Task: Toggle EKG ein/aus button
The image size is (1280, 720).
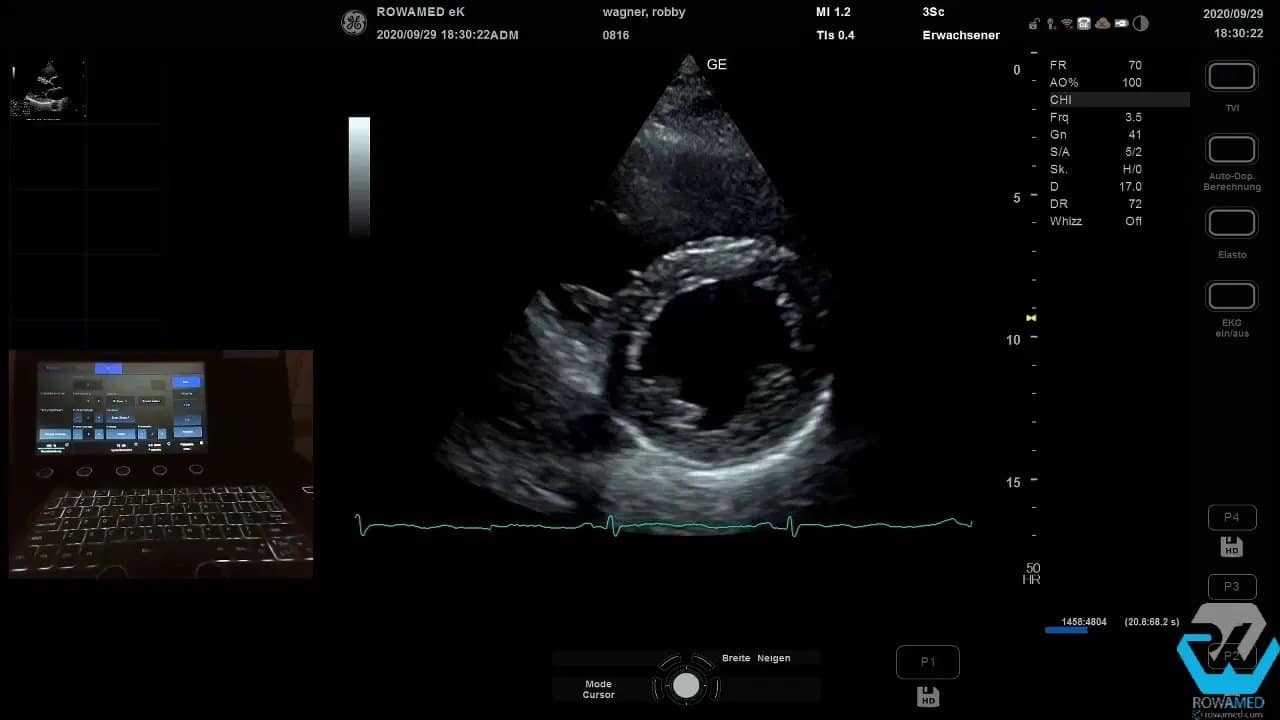Action: [x=1232, y=297]
